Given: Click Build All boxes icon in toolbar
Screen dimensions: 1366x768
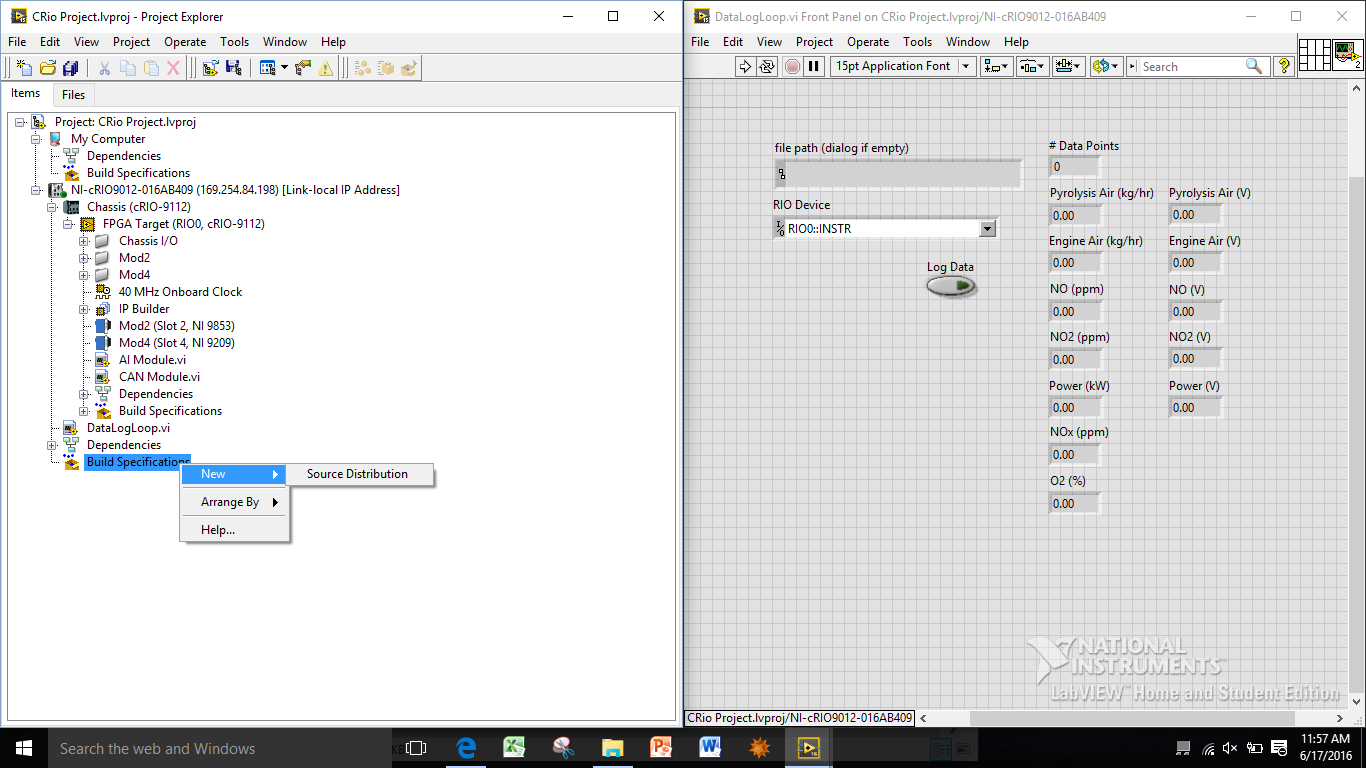Looking at the screenshot, I should pyautogui.click(x=362, y=67).
